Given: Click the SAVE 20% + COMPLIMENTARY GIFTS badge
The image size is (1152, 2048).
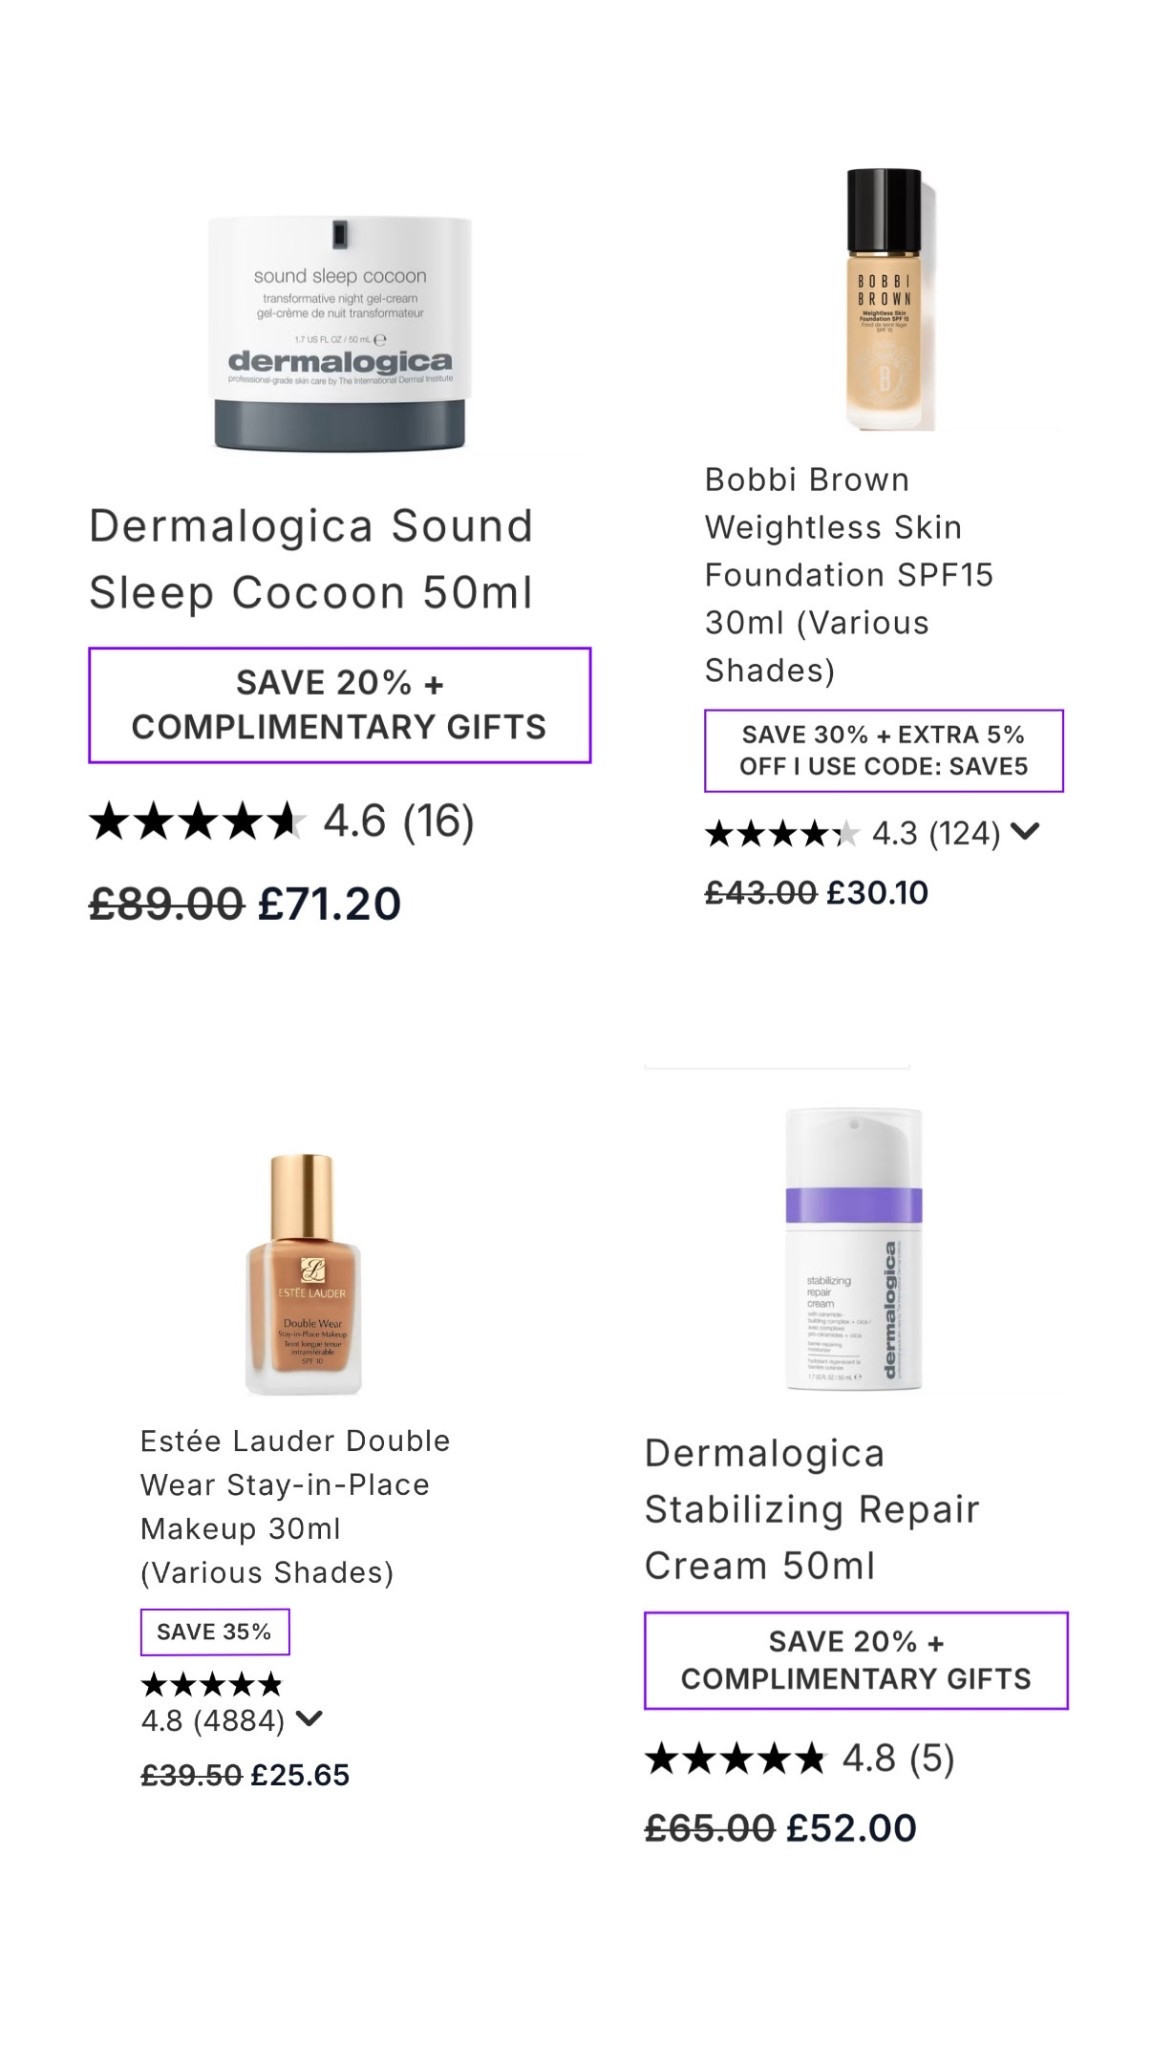Looking at the screenshot, I should (339, 707).
